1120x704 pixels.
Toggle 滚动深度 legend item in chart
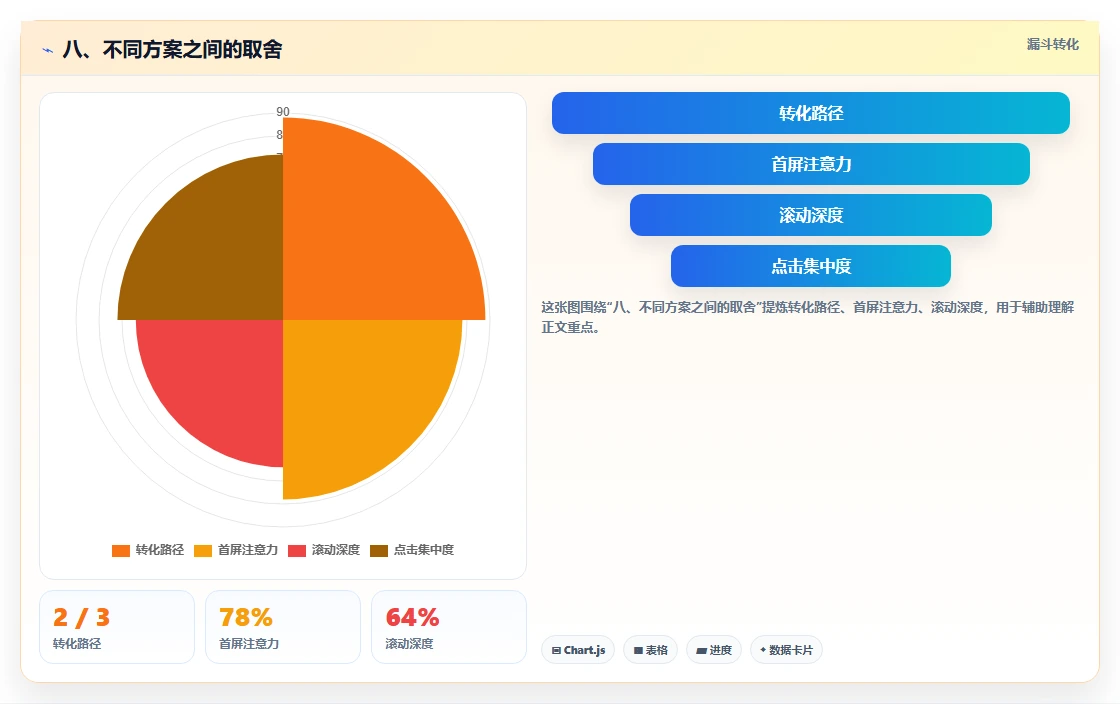coord(324,550)
